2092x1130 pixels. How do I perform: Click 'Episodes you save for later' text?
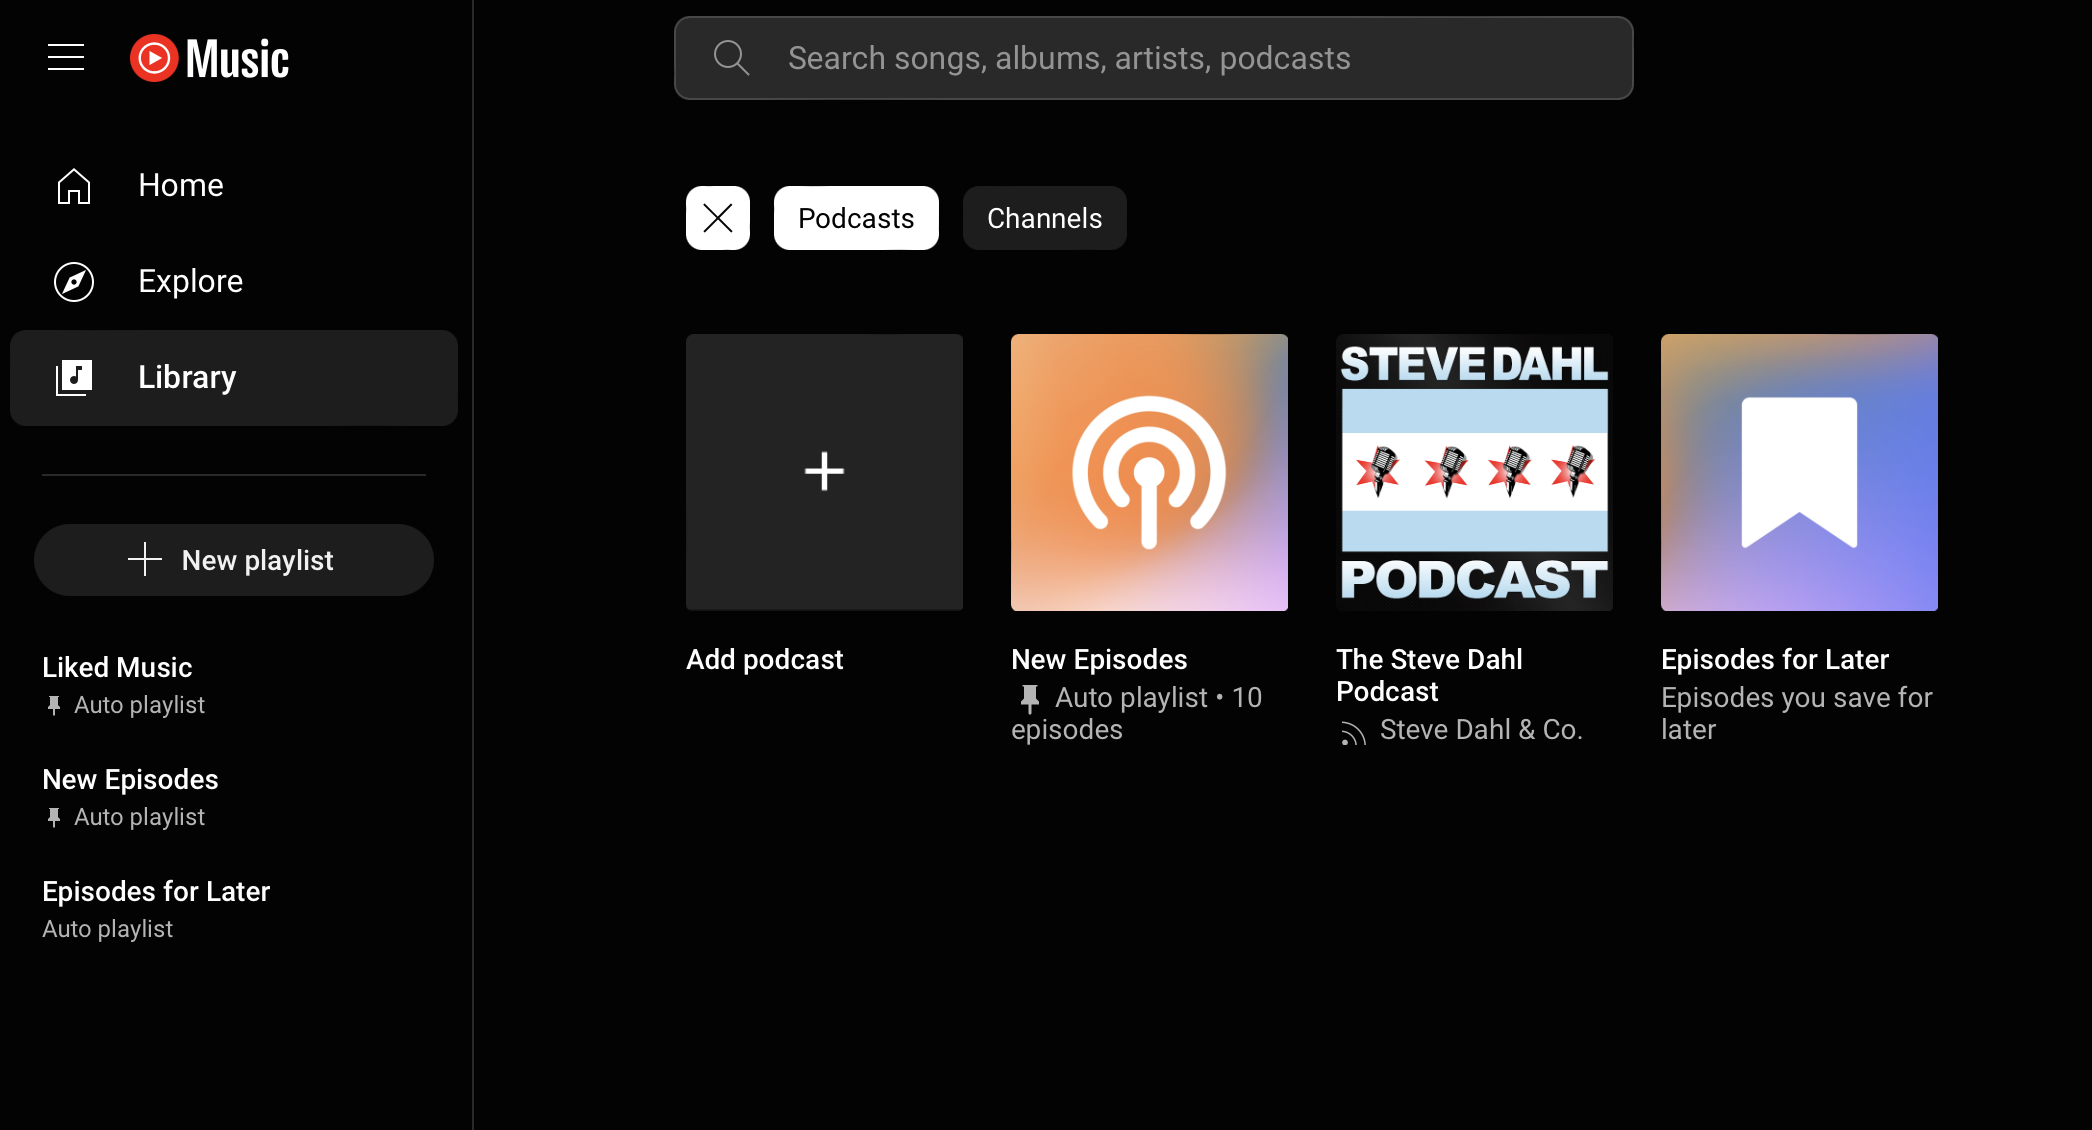(x=1797, y=714)
